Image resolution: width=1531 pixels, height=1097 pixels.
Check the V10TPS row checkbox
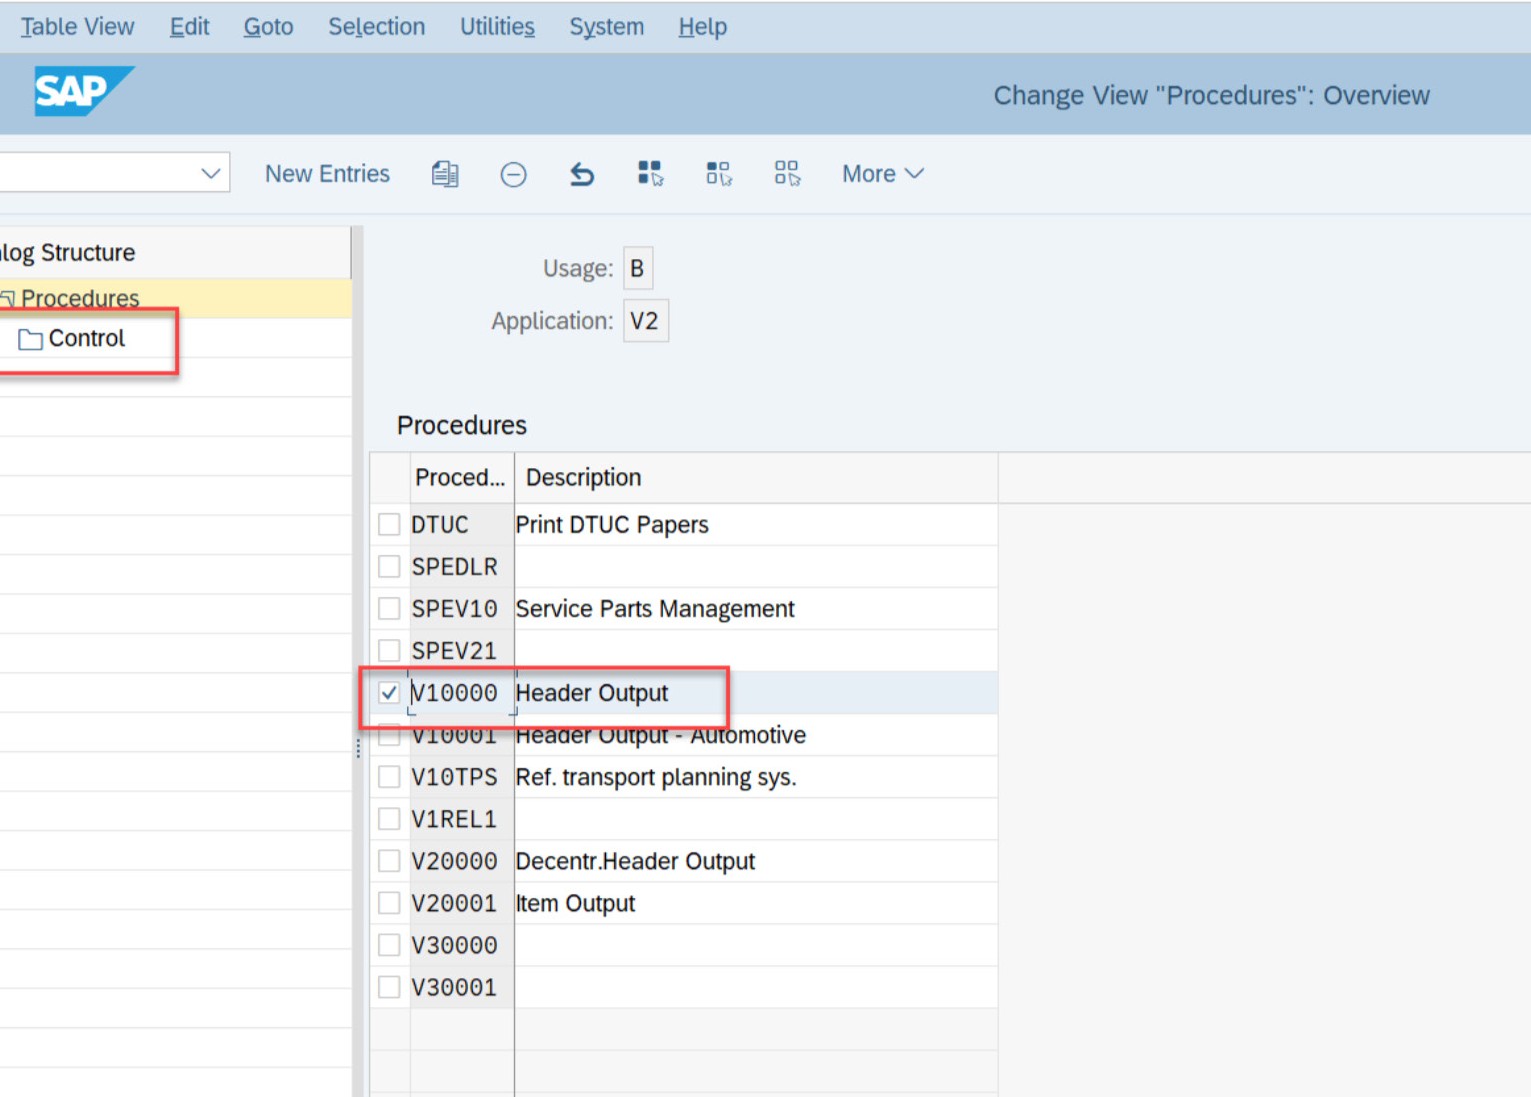point(389,776)
